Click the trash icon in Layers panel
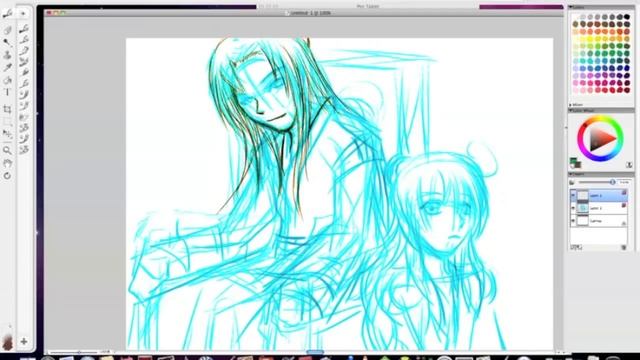 (x=624, y=247)
